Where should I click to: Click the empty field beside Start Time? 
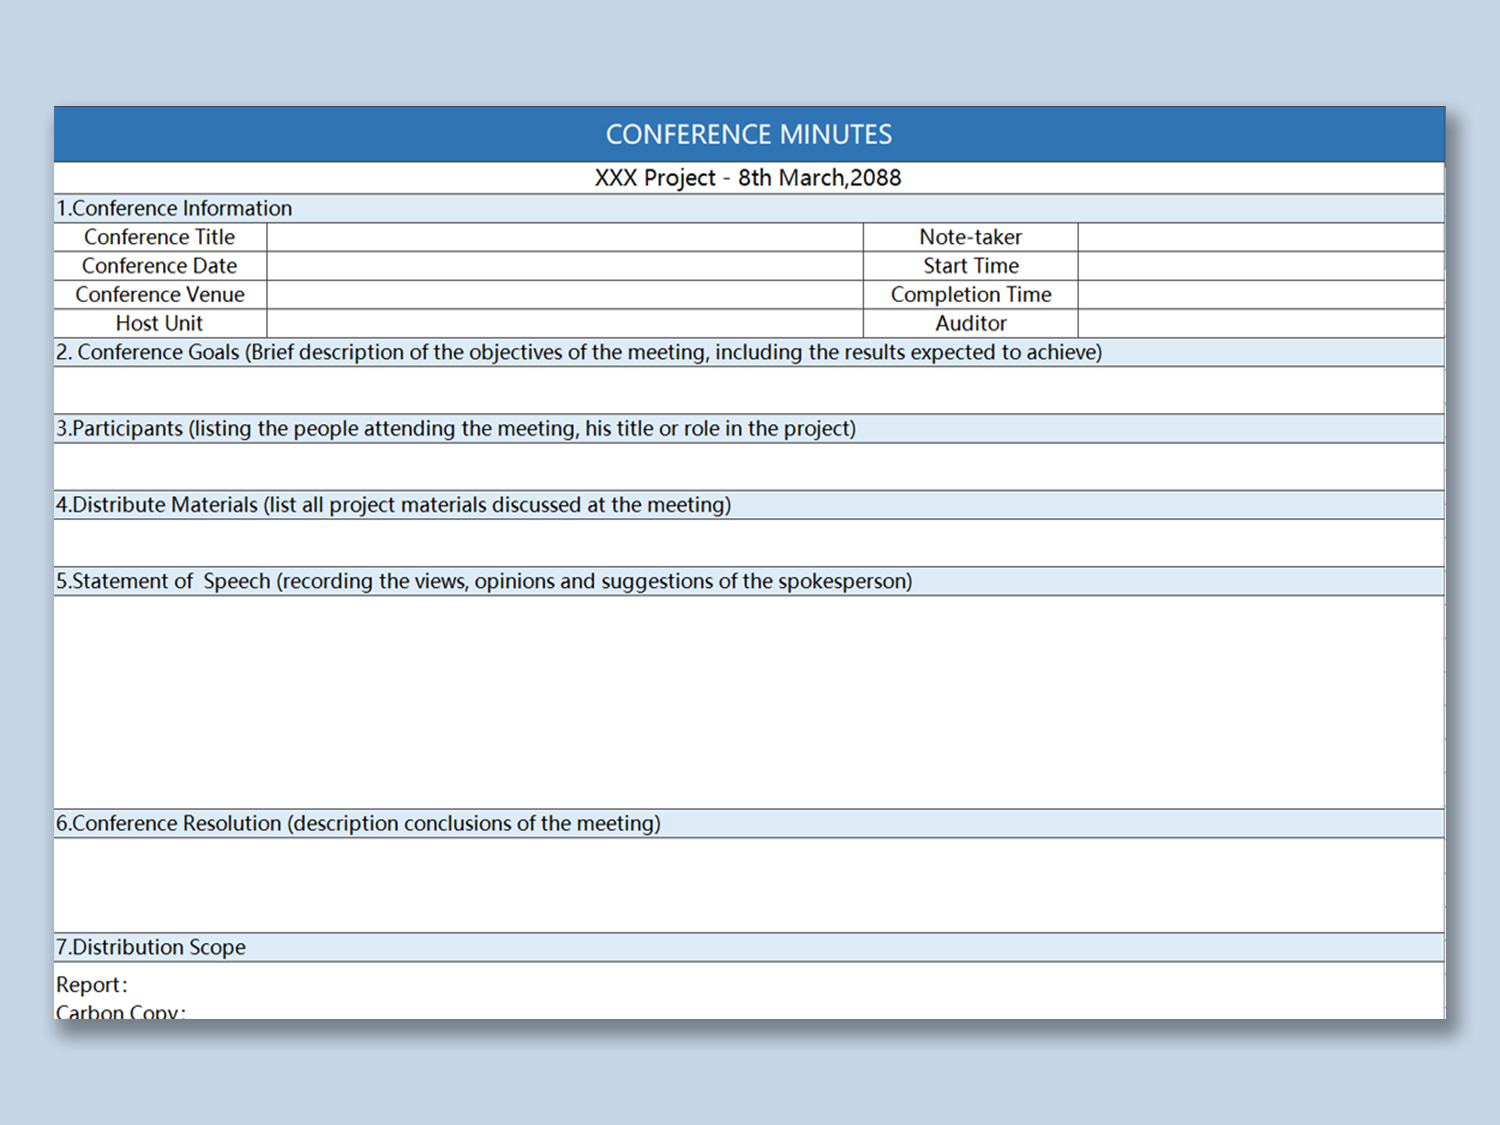[1262, 266]
